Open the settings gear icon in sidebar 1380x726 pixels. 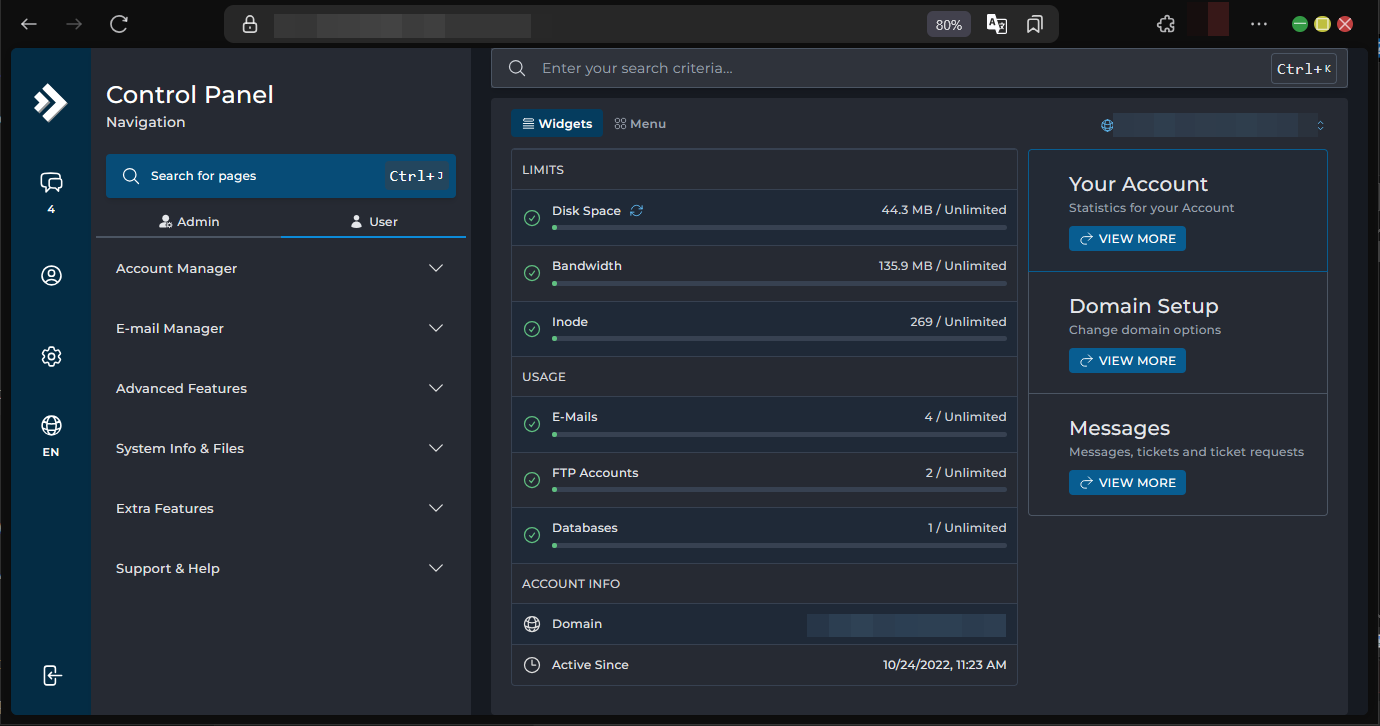tap(51, 356)
